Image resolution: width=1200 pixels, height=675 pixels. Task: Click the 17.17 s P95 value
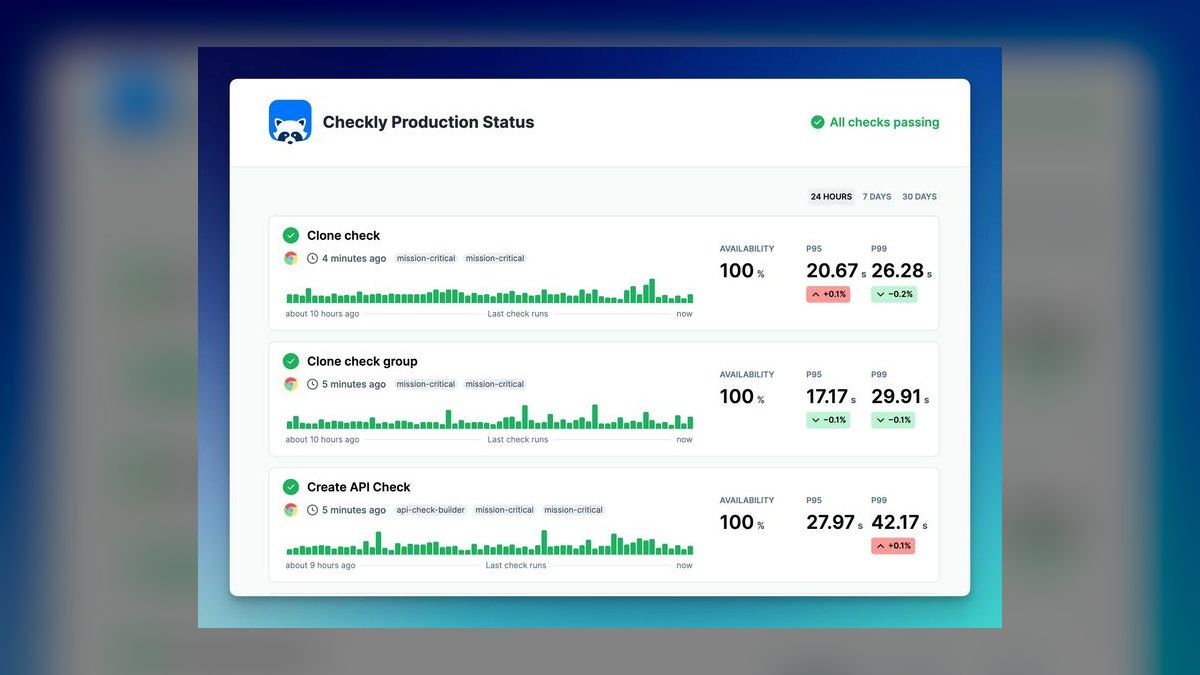coord(832,397)
